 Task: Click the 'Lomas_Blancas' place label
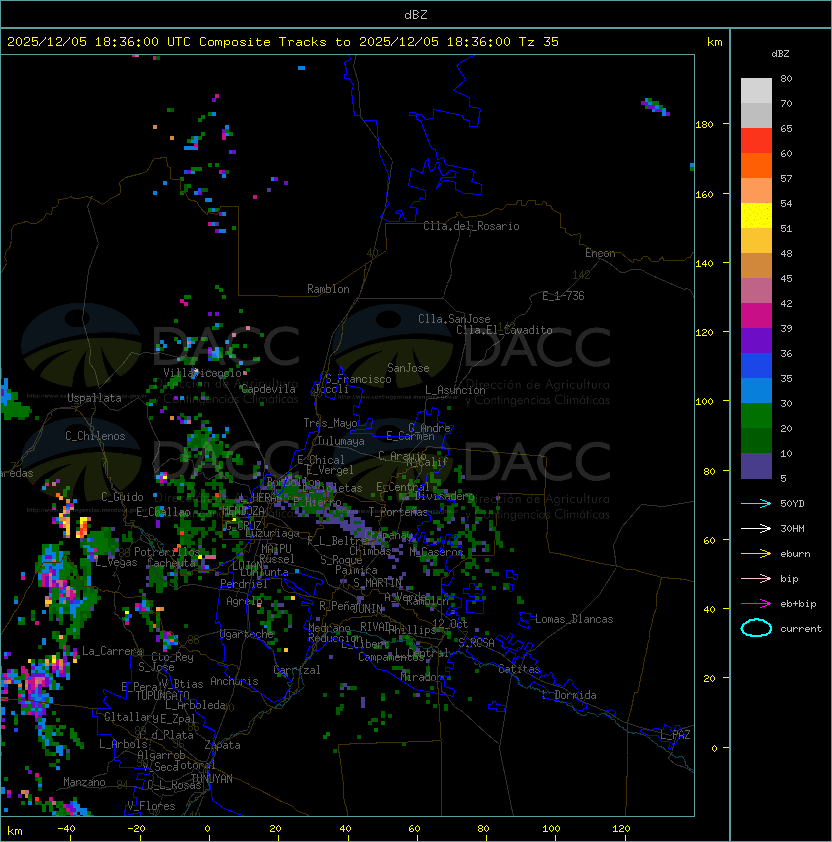coord(574,619)
